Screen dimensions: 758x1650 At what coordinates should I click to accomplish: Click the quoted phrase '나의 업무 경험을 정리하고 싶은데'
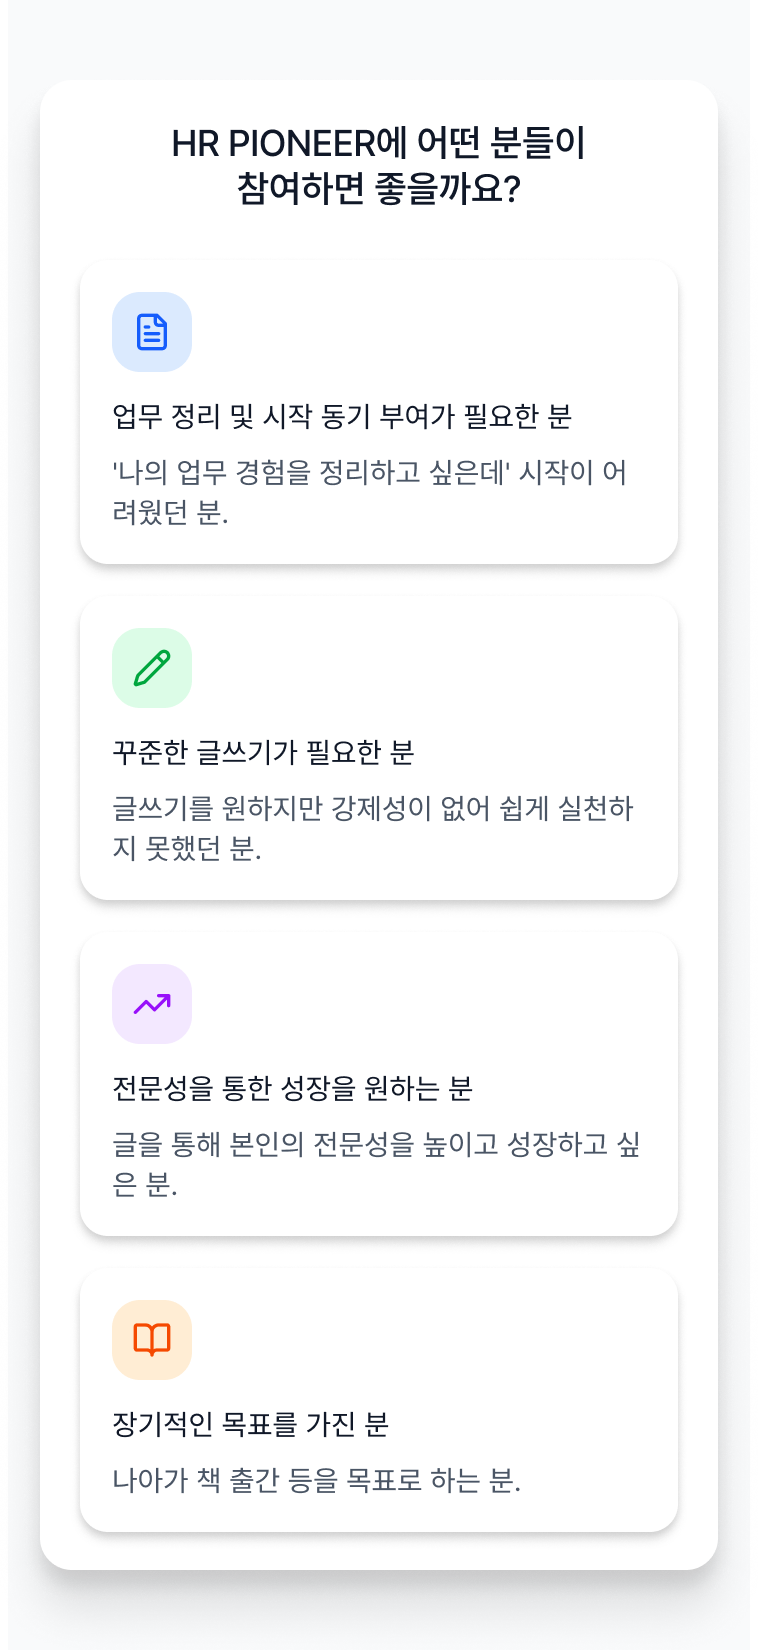(314, 472)
